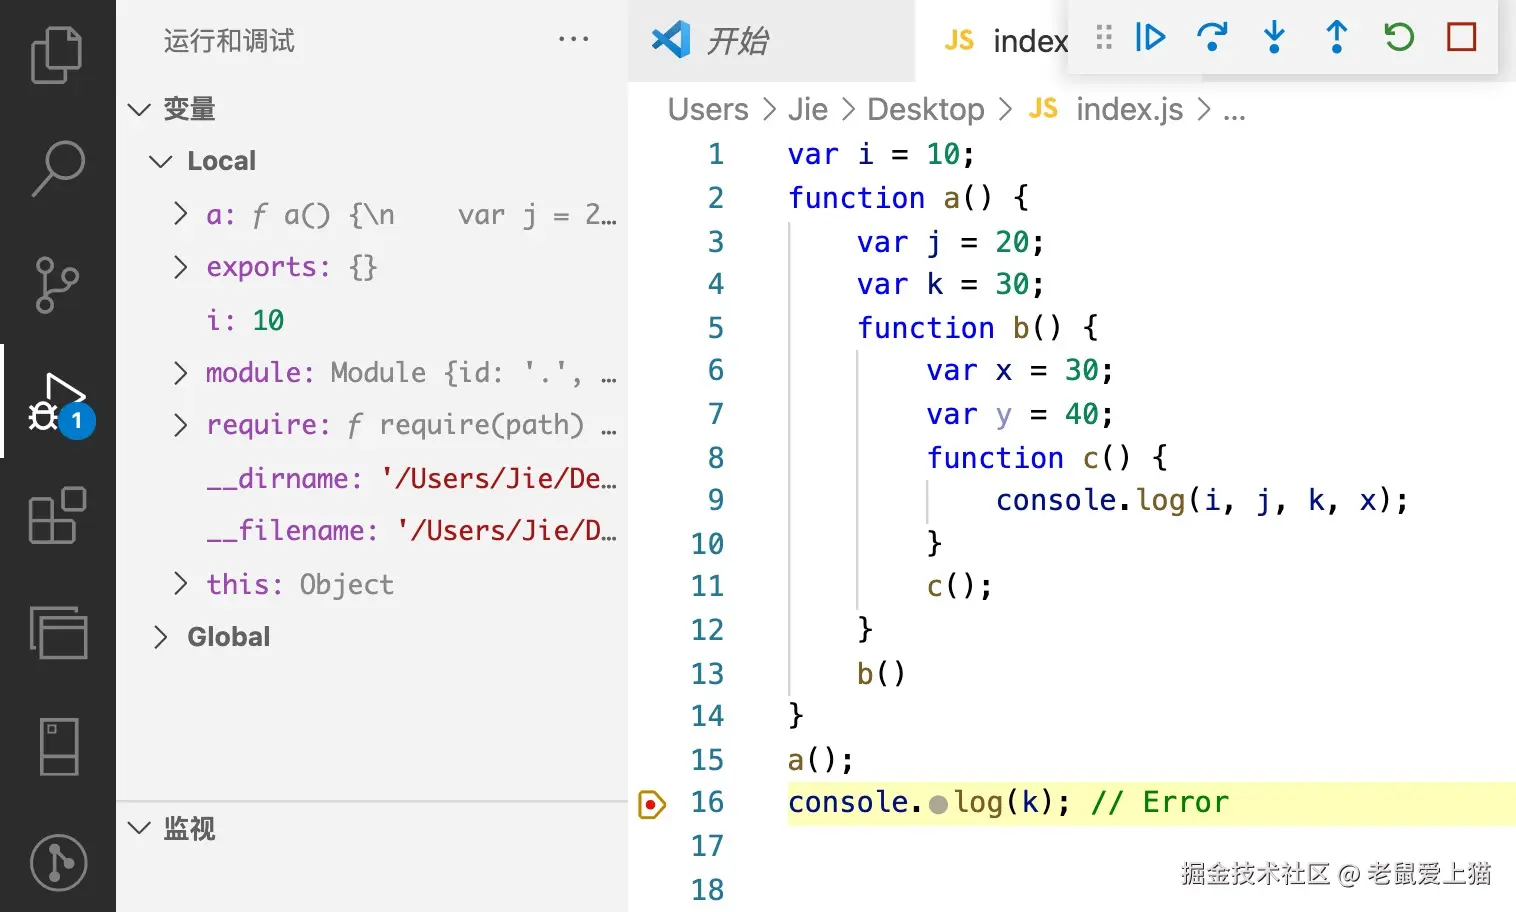Click 'function a() {' on line 2

(x=908, y=197)
